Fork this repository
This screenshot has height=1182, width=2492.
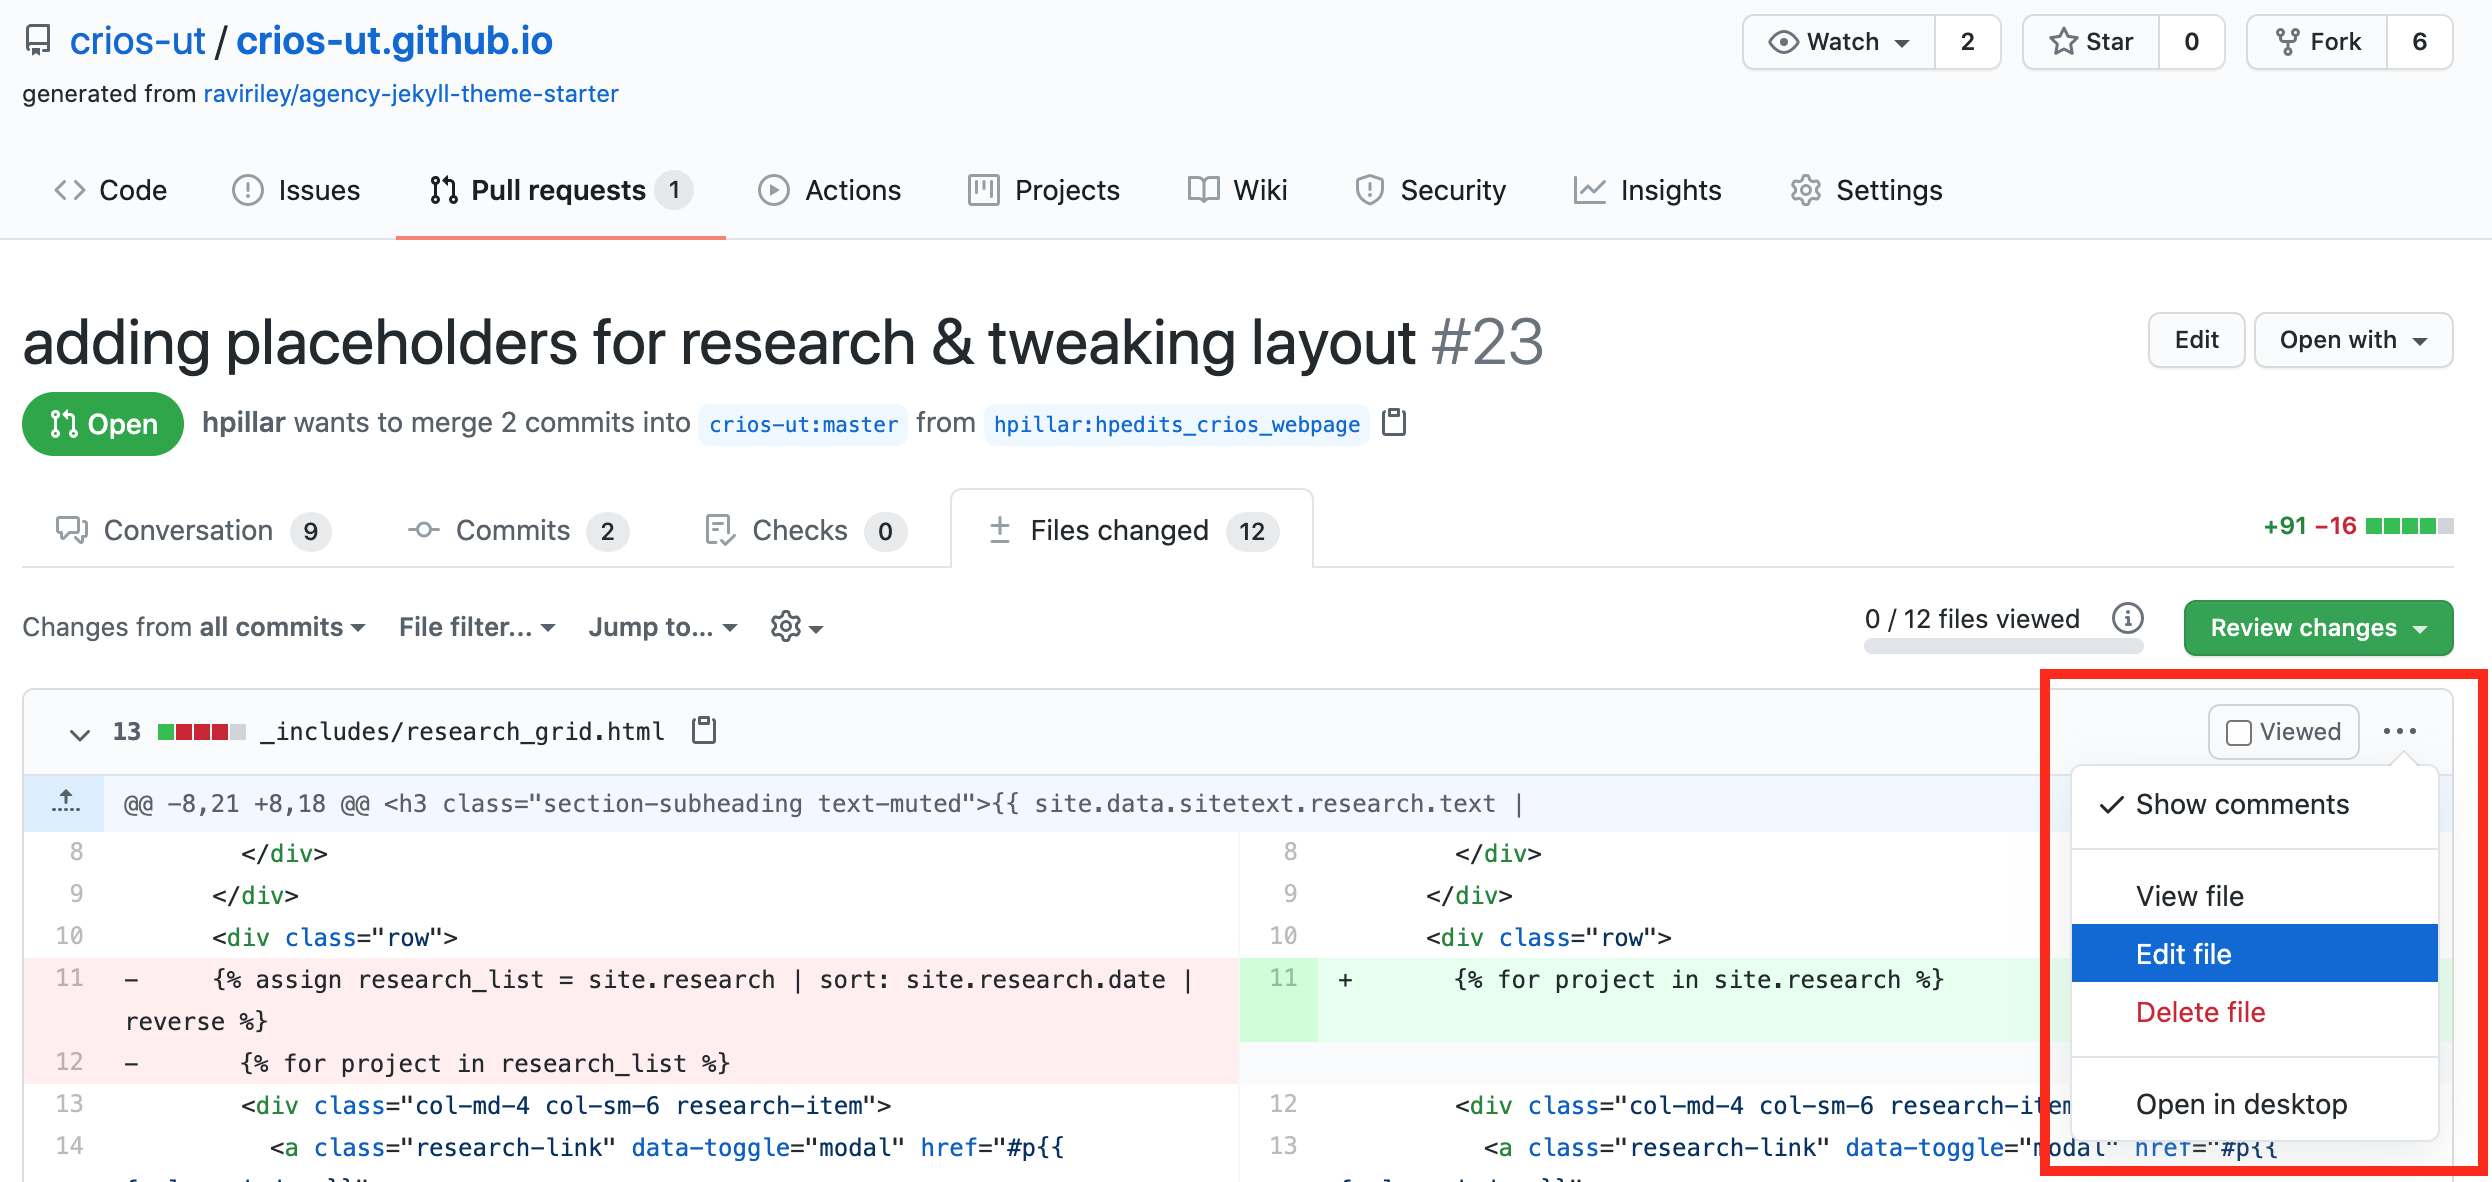click(x=2317, y=42)
